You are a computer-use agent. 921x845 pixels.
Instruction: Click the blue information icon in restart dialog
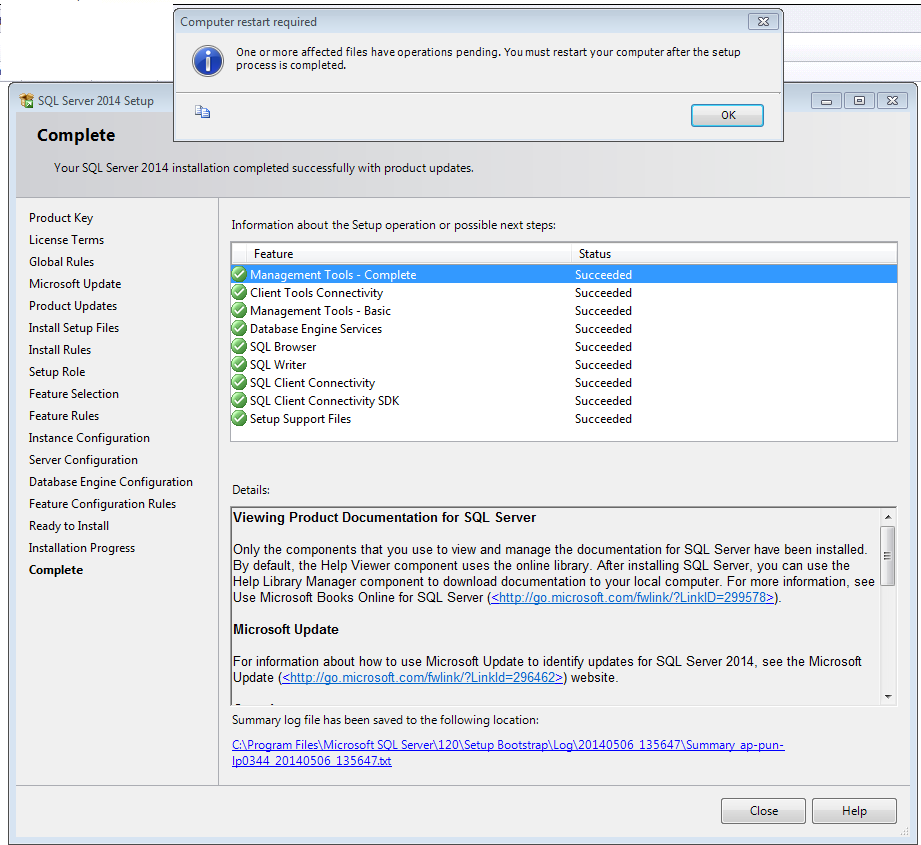[x=207, y=60]
